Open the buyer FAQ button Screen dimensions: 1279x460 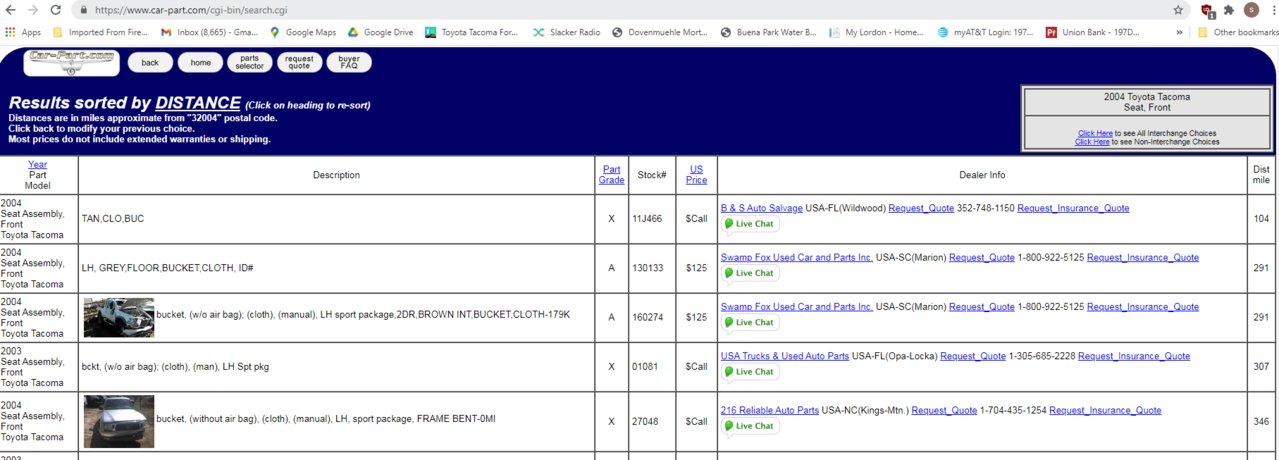[349, 62]
